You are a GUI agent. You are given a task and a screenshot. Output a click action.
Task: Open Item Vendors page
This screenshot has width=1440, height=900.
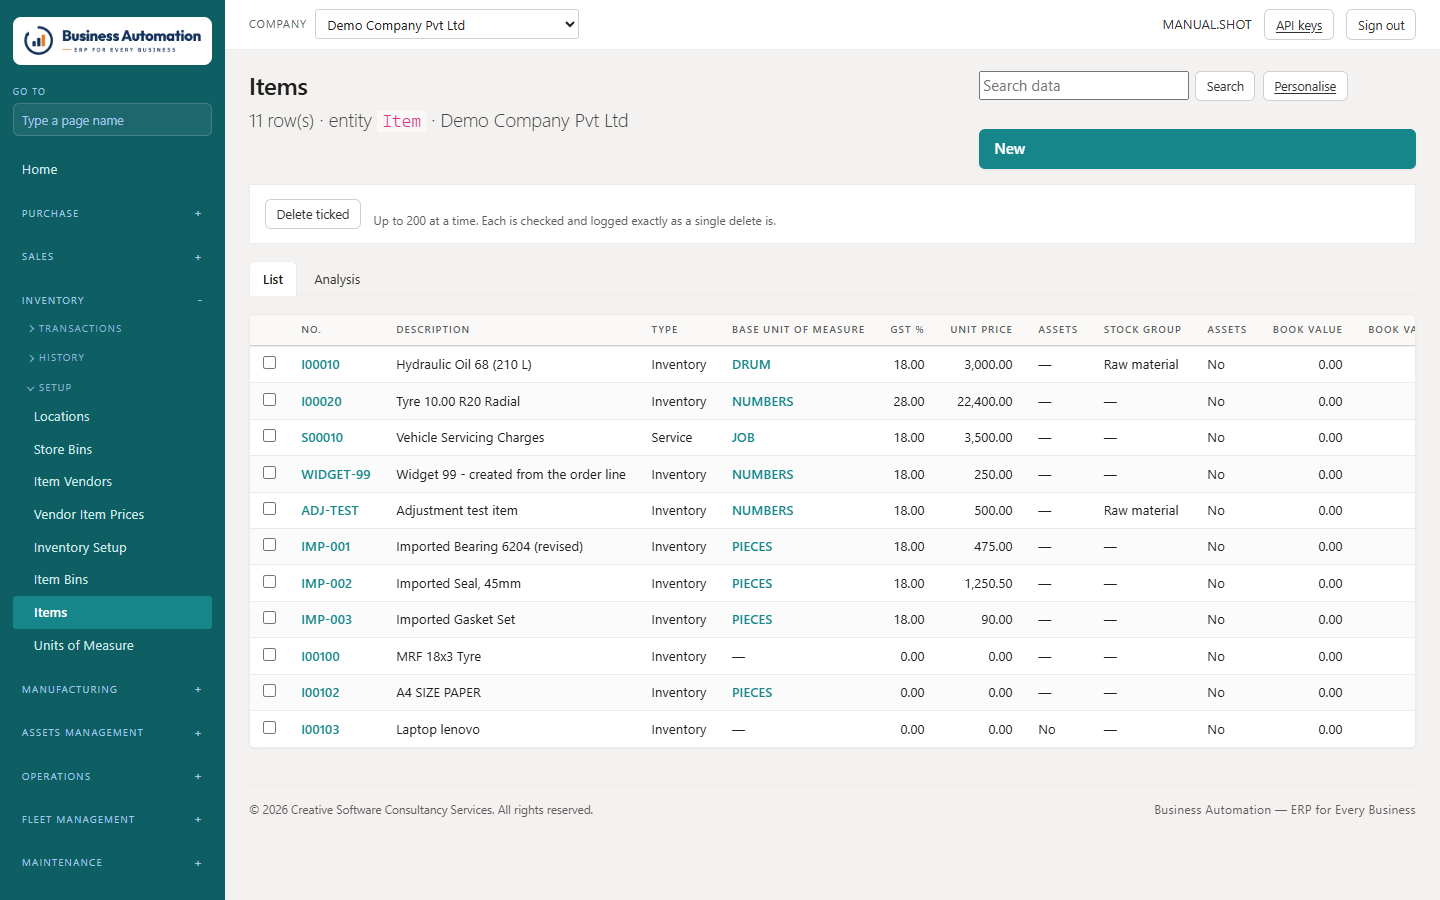[x=112, y=482]
